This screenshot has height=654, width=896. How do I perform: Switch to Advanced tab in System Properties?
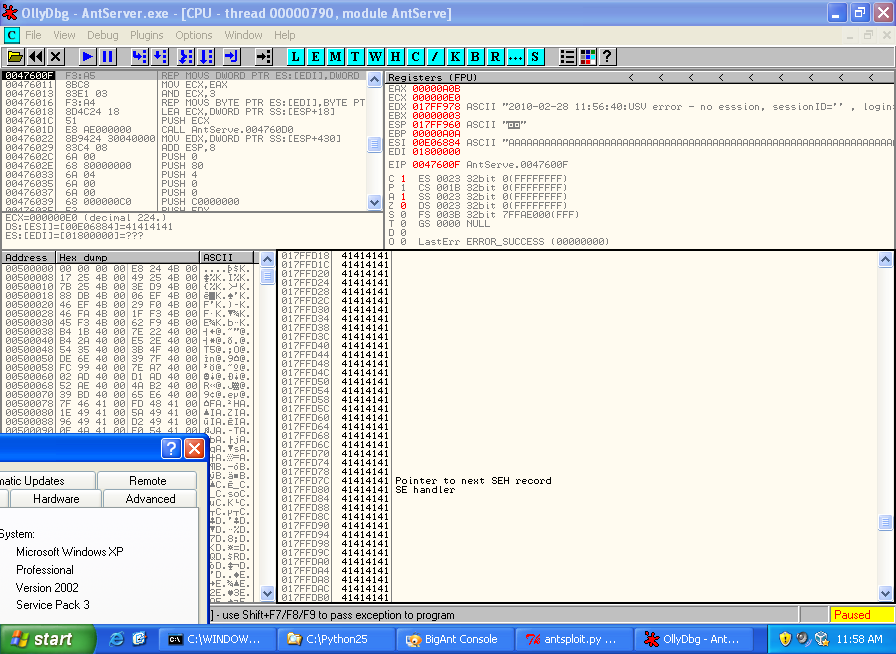(x=150, y=499)
